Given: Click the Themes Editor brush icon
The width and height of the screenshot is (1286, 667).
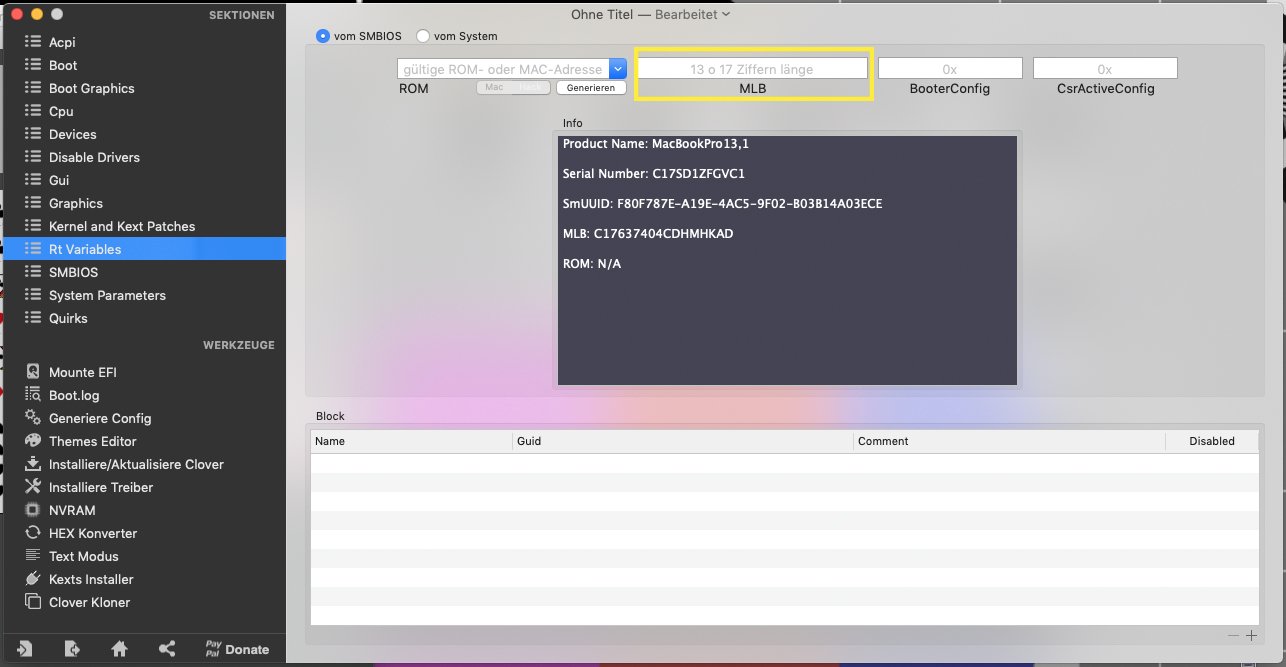Looking at the screenshot, I should coord(32,441).
